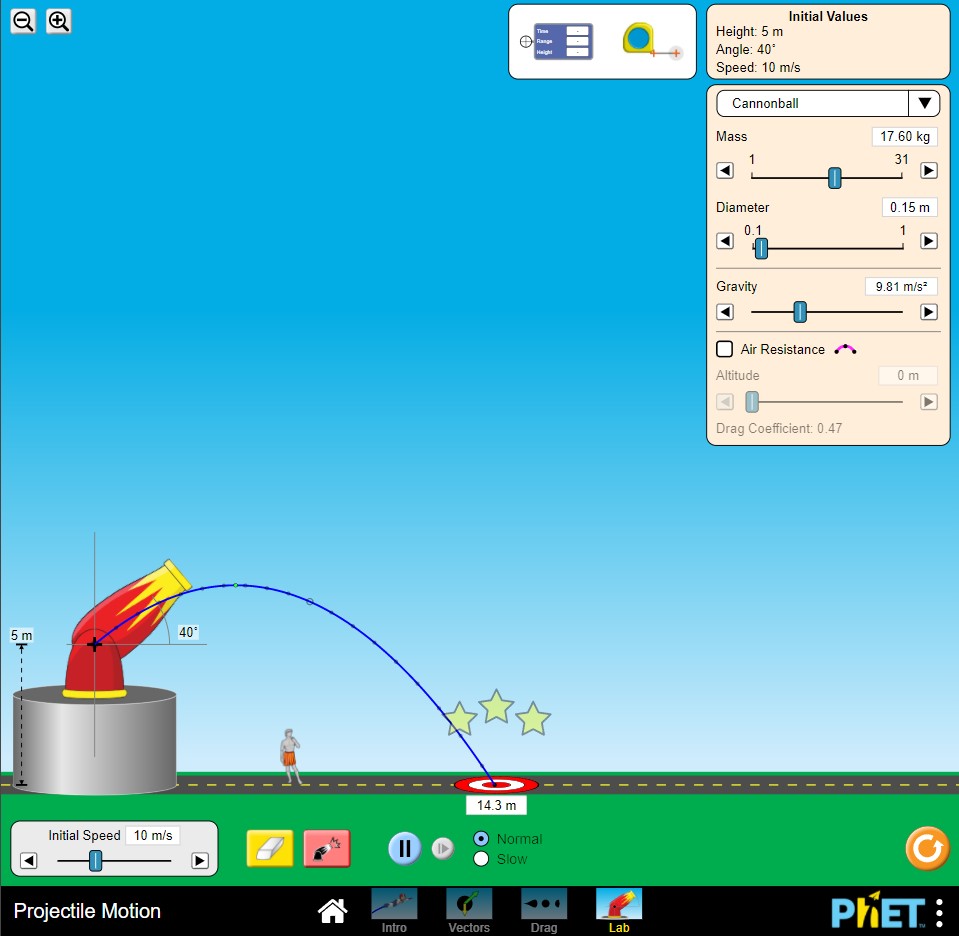The width and height of the screenshot is (959, 936).
Task: Open the Cannonball projectile dropdown
Action: click(827, 103)
